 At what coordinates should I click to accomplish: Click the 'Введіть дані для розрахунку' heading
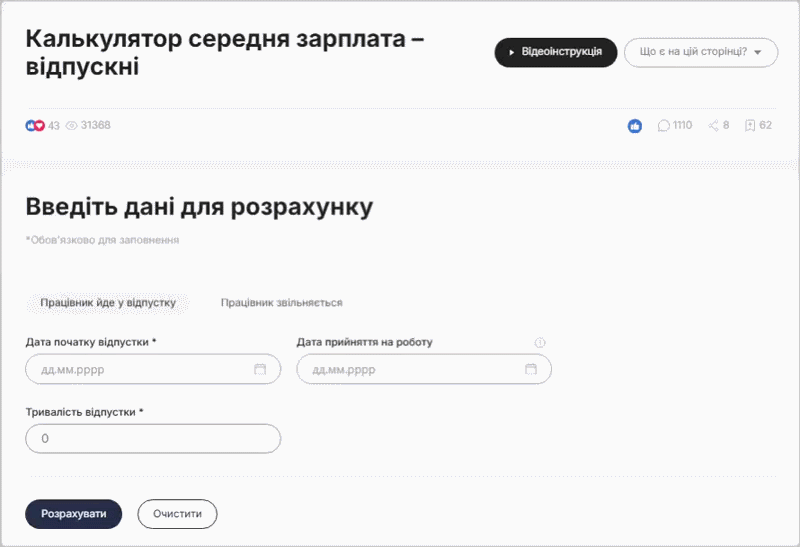click(199, 207)
